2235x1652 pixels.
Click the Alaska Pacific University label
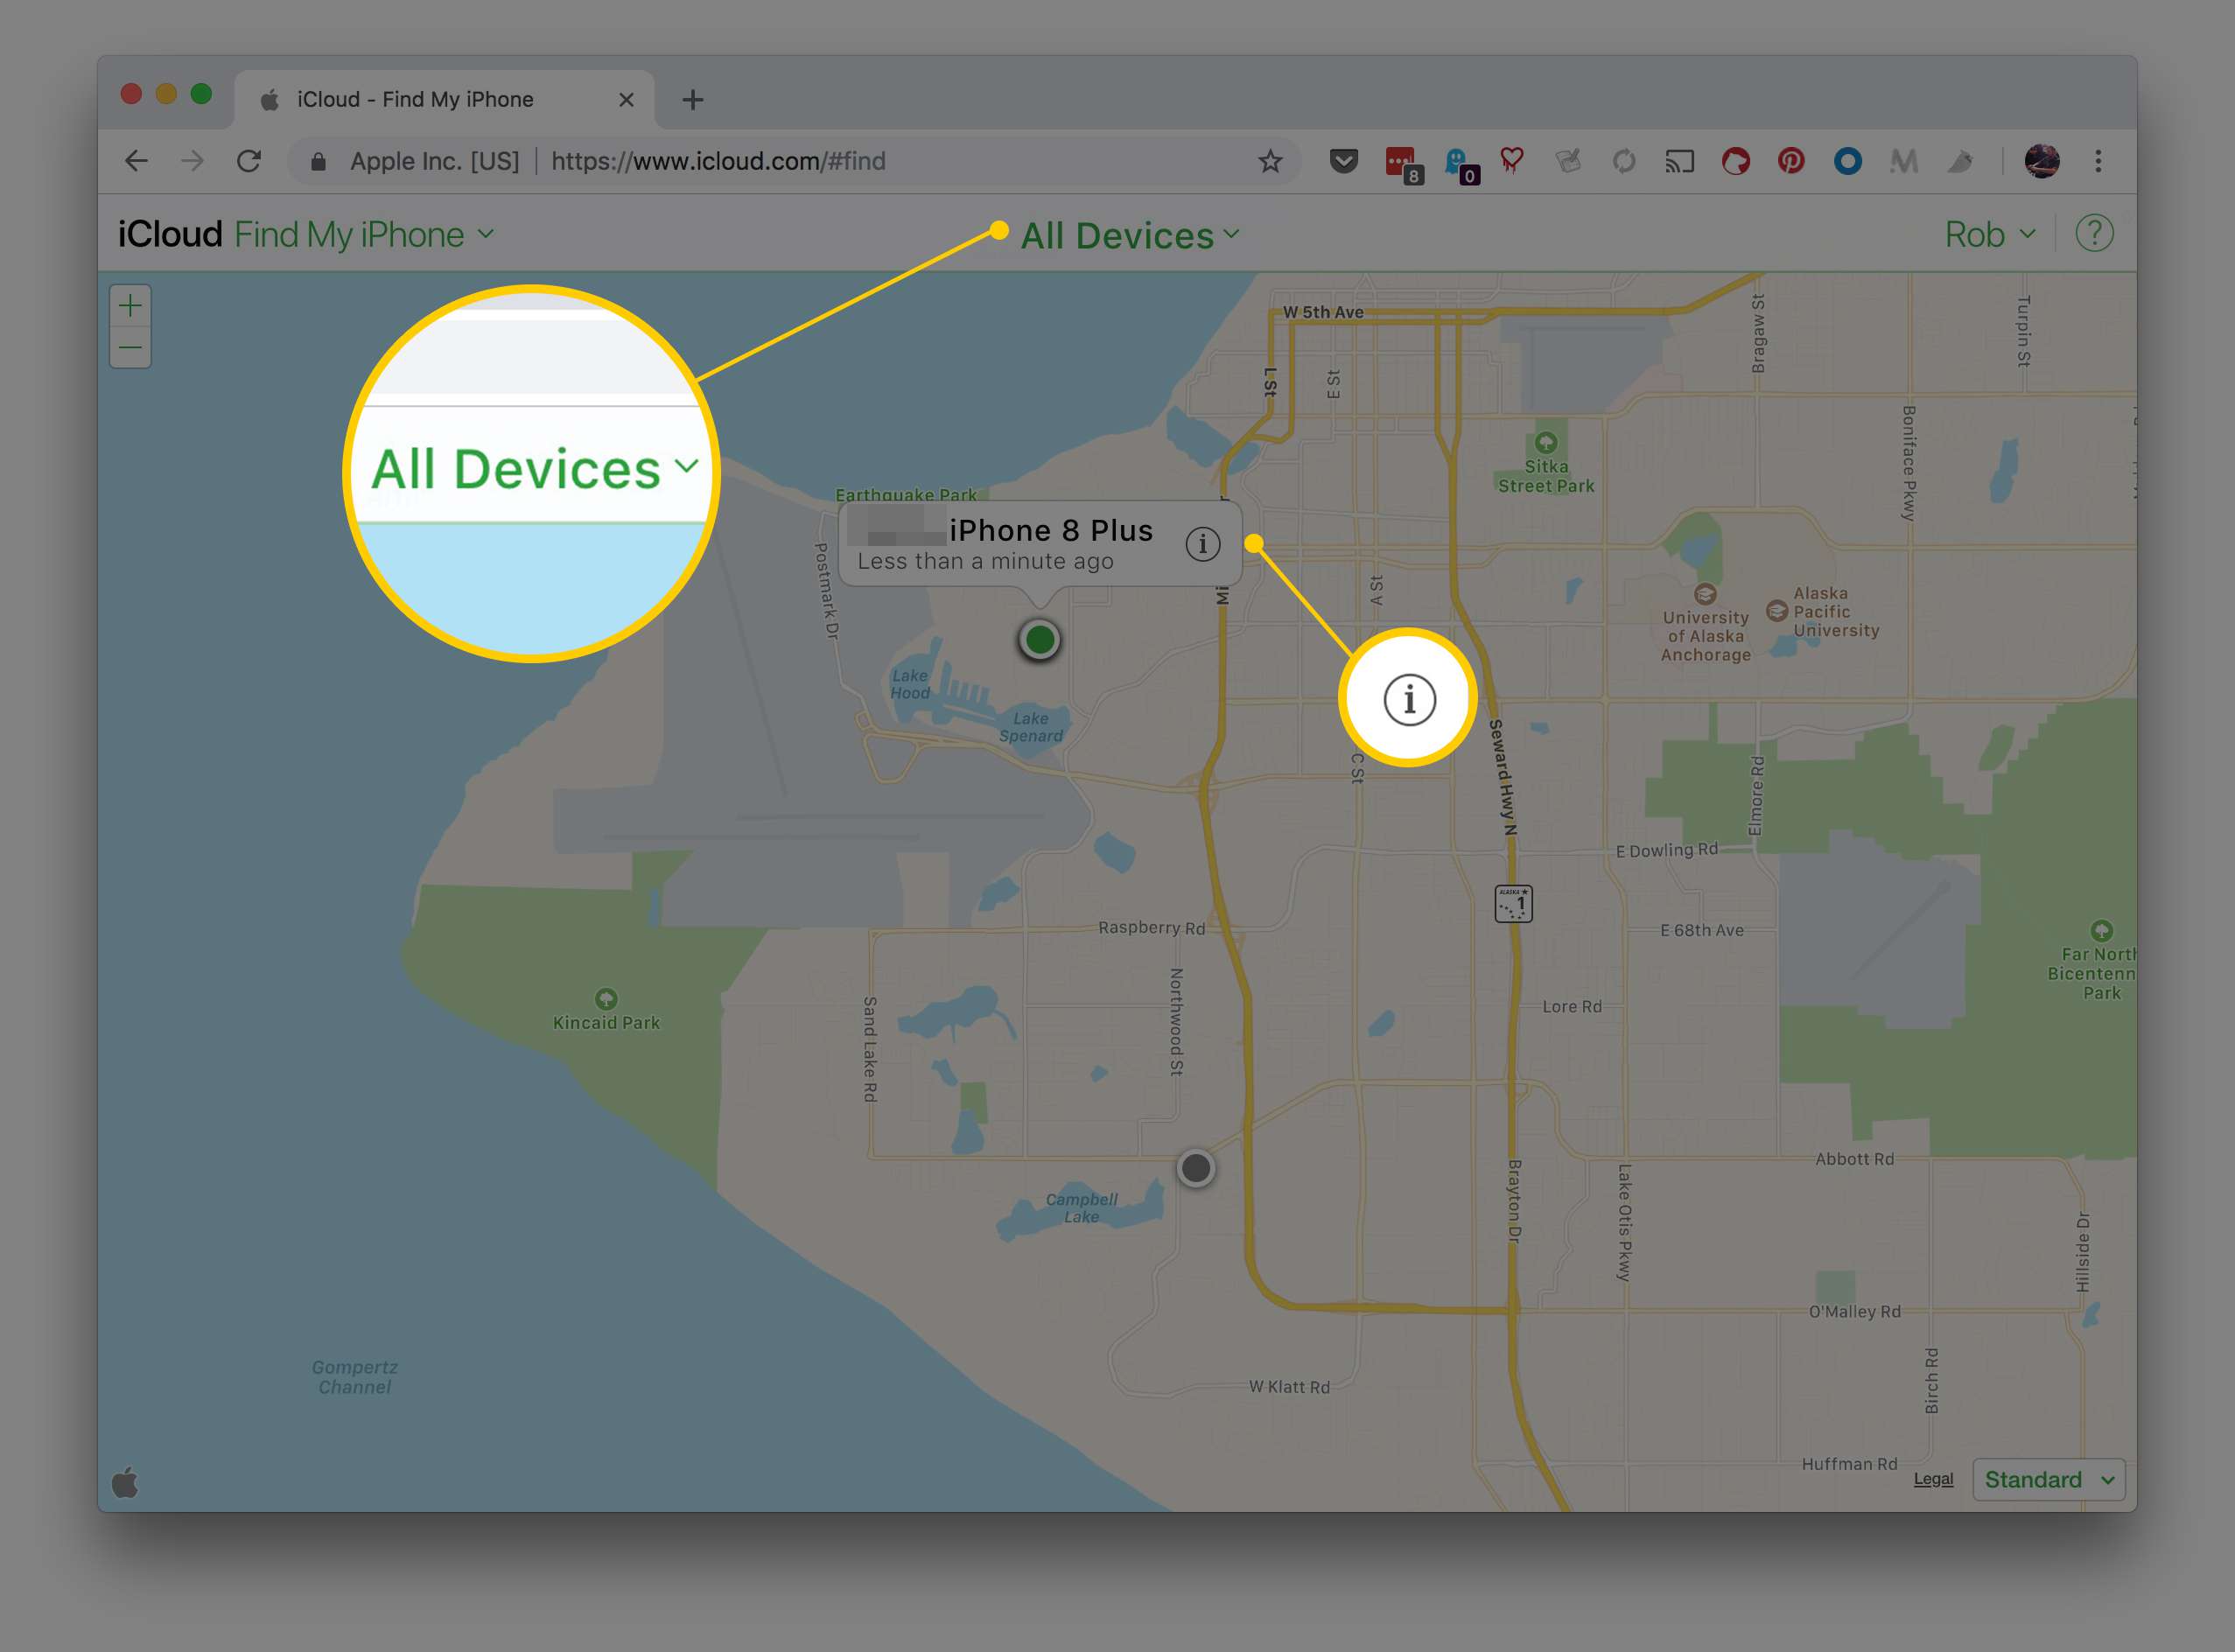(x=1836, y=612)
